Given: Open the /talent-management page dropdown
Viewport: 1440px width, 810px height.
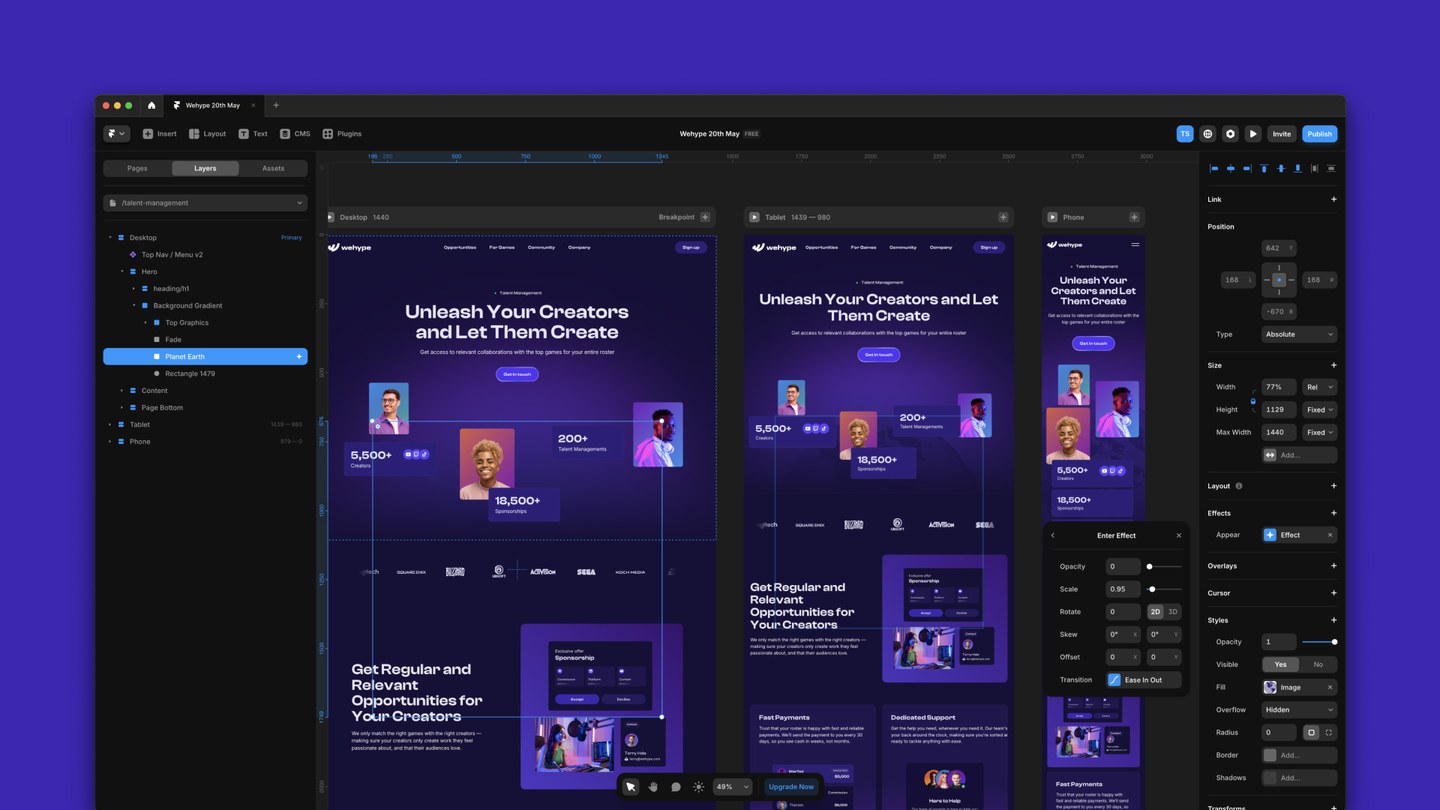Looking at the screenshot, I should (x=205, y=203).
